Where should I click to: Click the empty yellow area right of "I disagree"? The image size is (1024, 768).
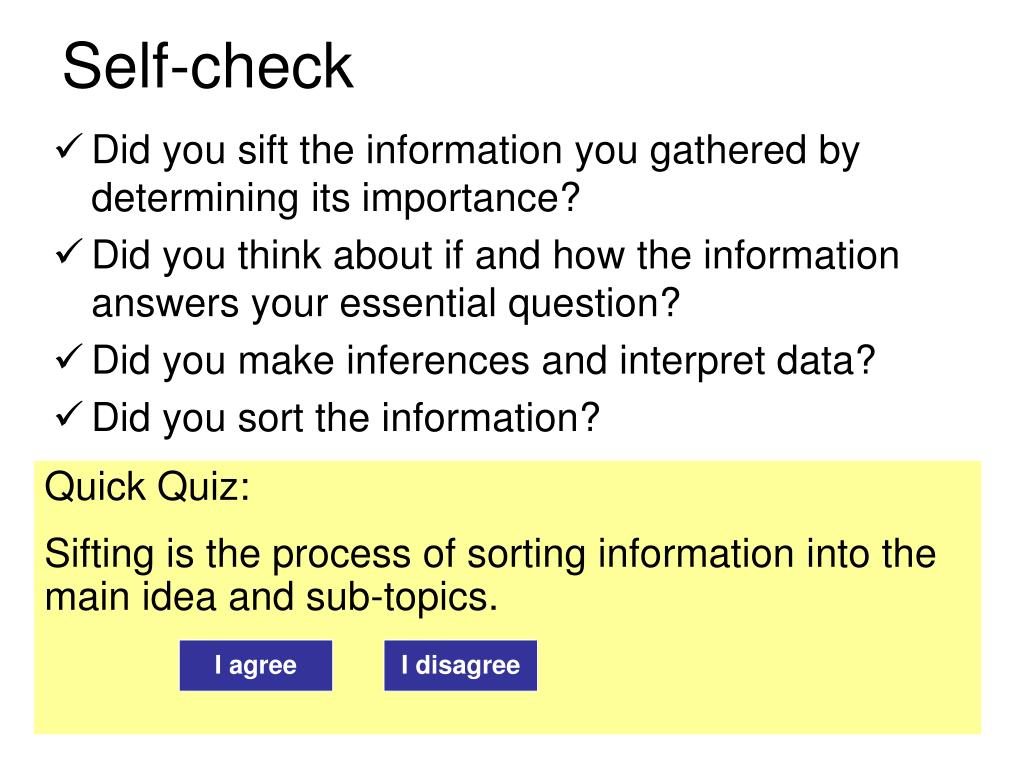(758, 666)
